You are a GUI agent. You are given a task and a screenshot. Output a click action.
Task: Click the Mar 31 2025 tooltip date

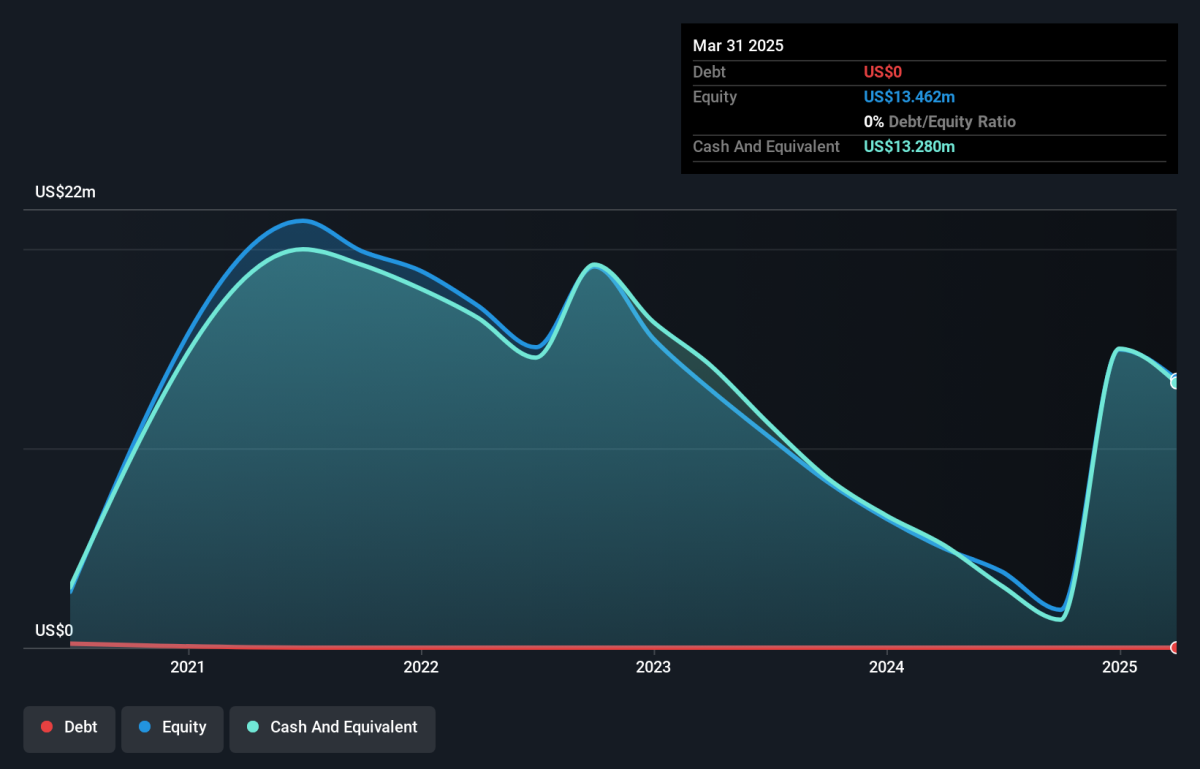click(x=738, y=46)
